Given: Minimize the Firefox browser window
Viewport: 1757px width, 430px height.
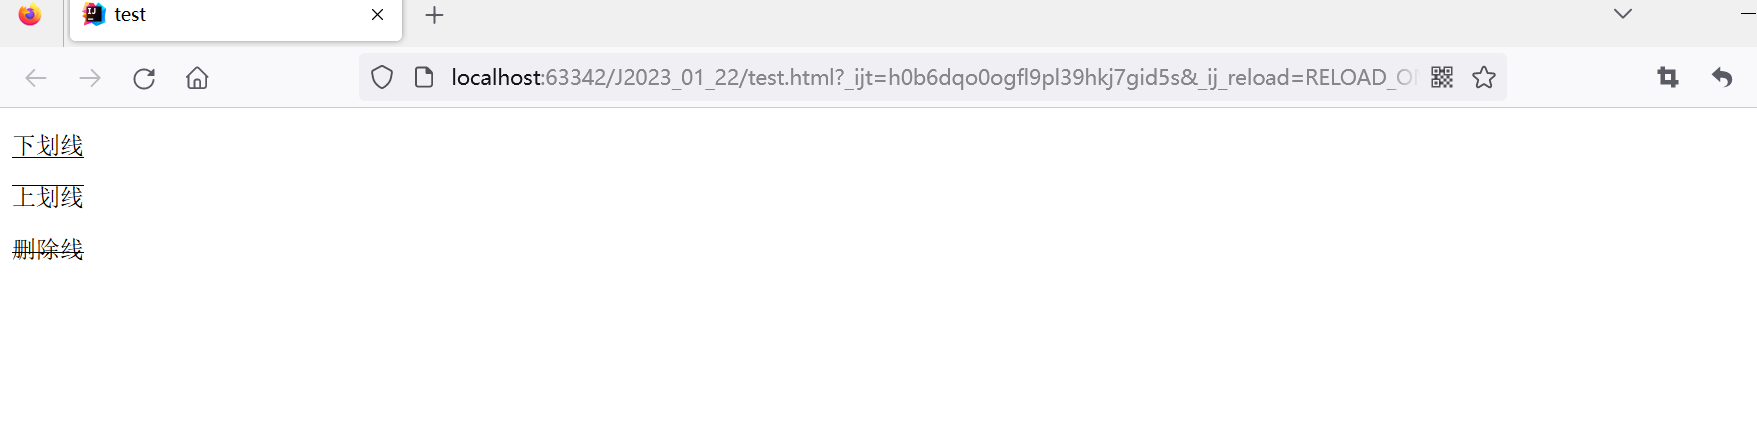Looking at the screenshot, I should click(x=1748, y=14).
